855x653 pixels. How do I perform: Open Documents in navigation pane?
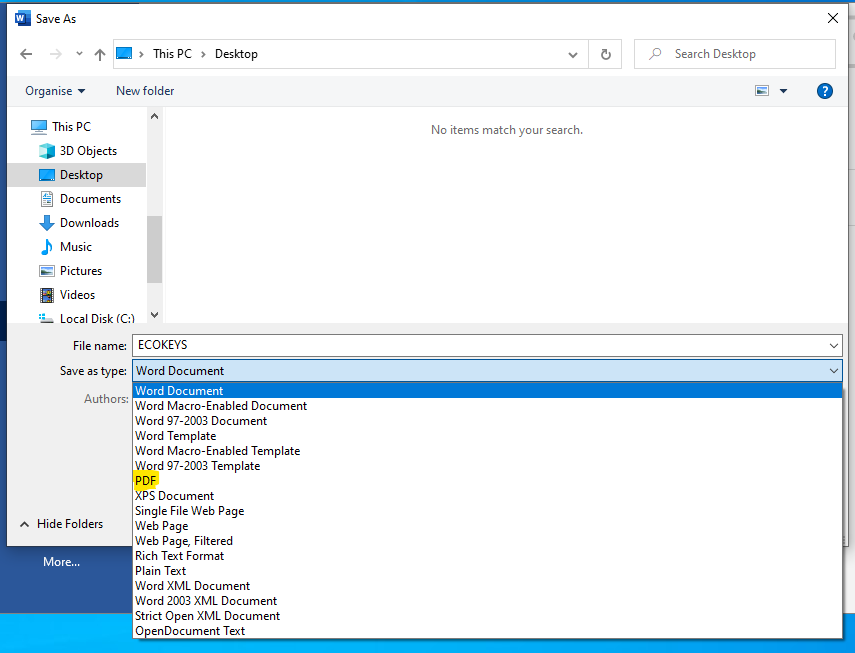[x=91, y=199]
